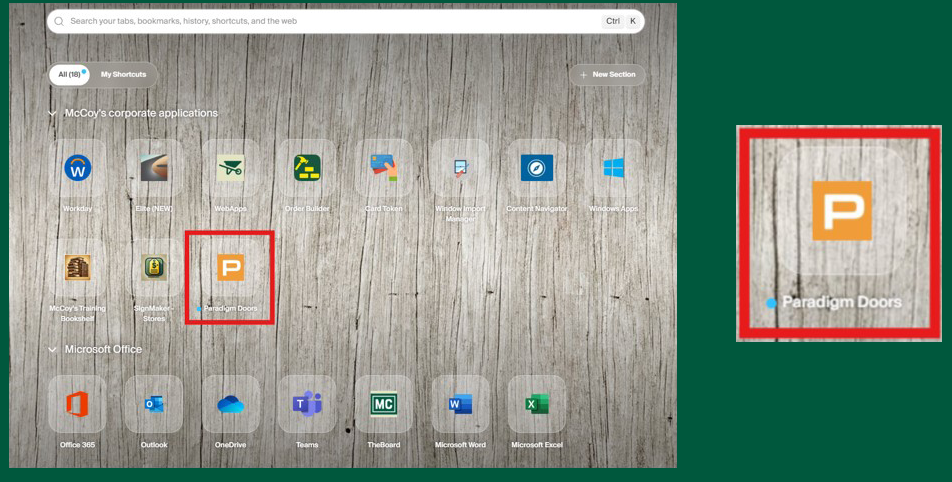The image size is (952, 482).
Task: Collapse the Microsoft Office section
Action: pyautogui.click(x=53, y=350)
